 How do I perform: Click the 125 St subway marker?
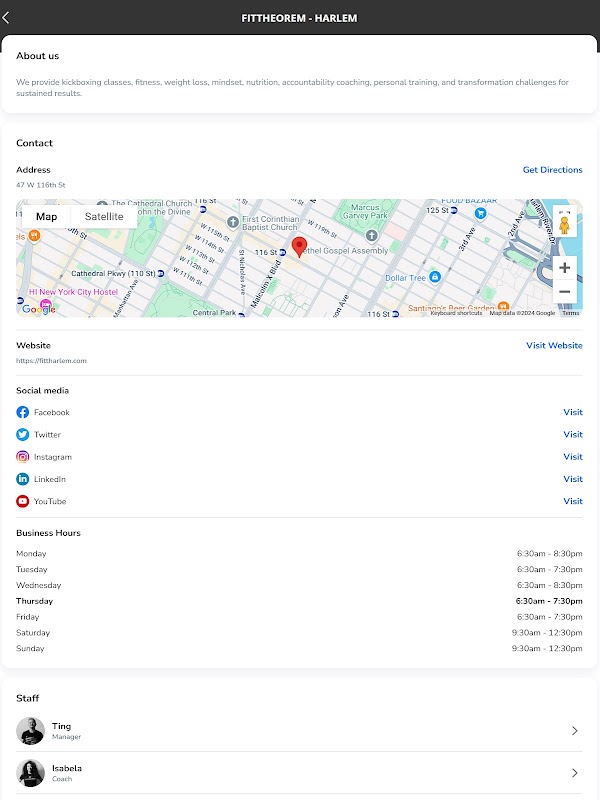point(454,210)
